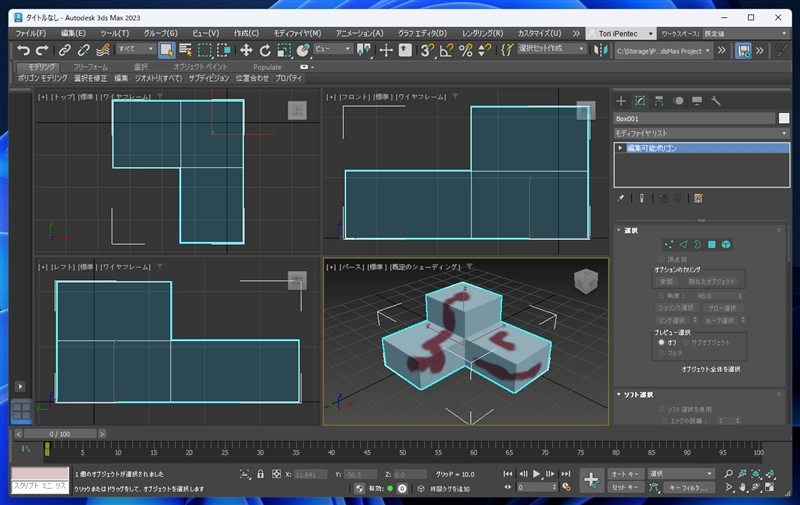Switch to the フリーフォーム ribbon tab
Image resolution: width=800 pixels, height=505 pixels.
[x=90, y=67]
